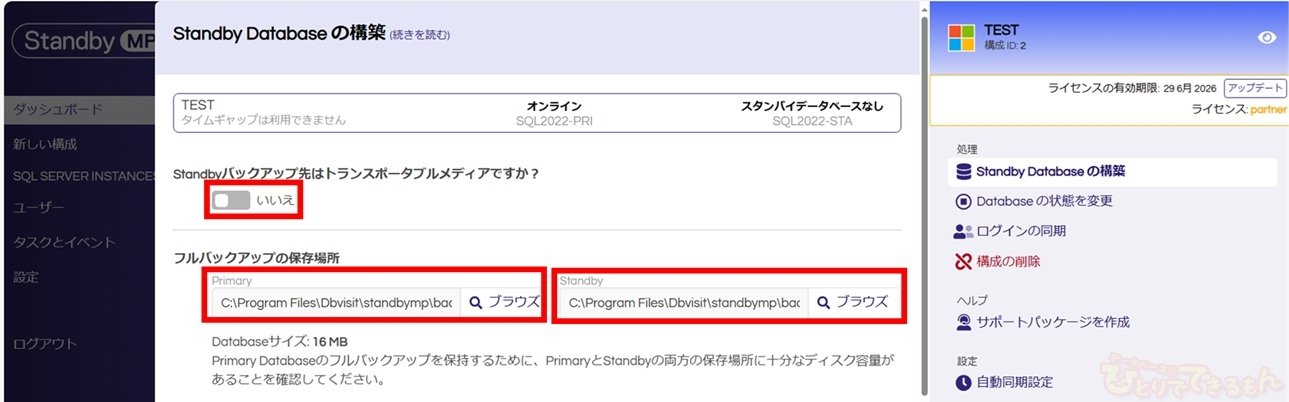Click the magnifier icon in Primary browse

click(x=476, y=302)
